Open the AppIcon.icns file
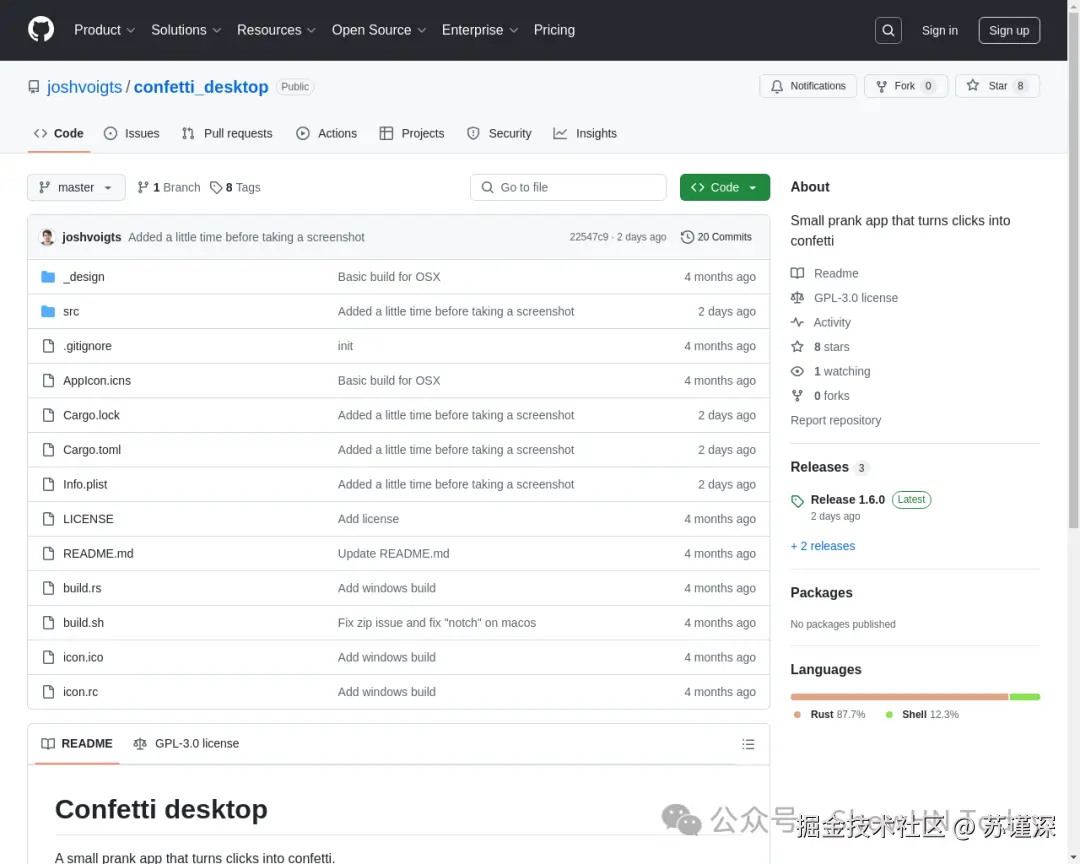1080x864 pixels. click(97, 380)
